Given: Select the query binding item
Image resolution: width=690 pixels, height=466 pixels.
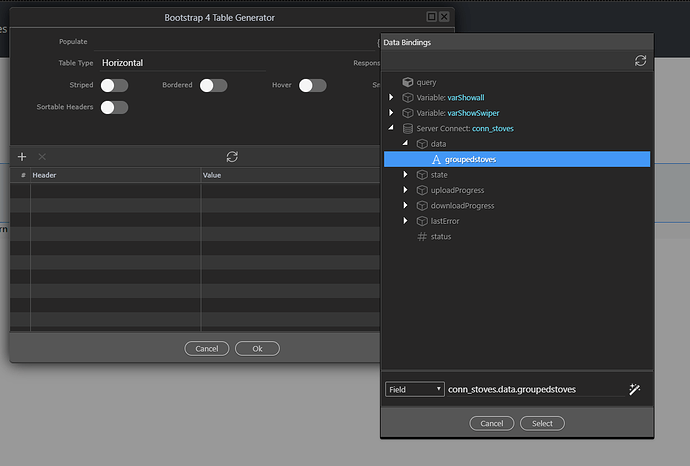Looking at the screenshot, I should click(426, 82).
